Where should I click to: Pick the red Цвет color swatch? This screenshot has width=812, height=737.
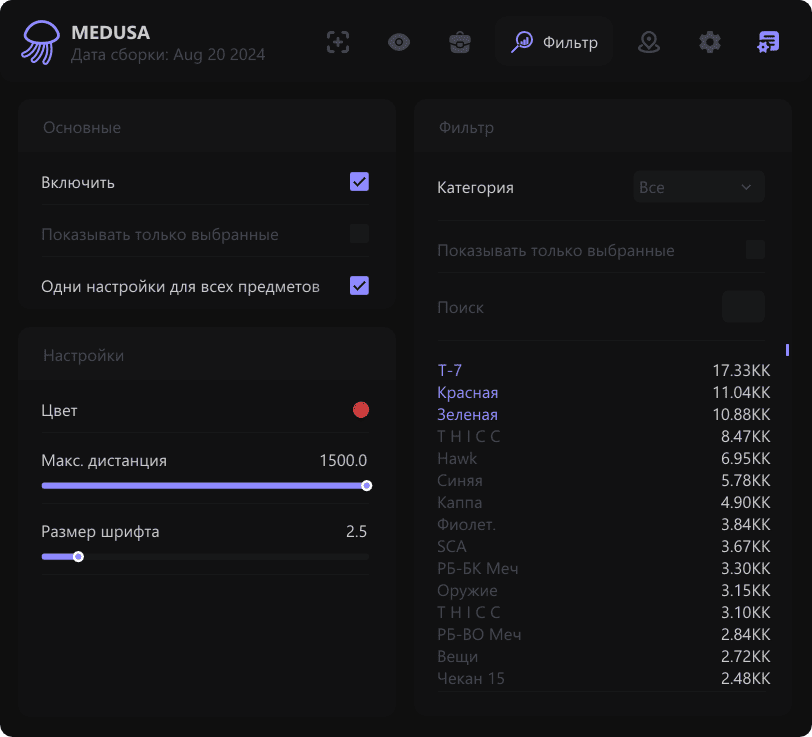click(x=361, y=410)
